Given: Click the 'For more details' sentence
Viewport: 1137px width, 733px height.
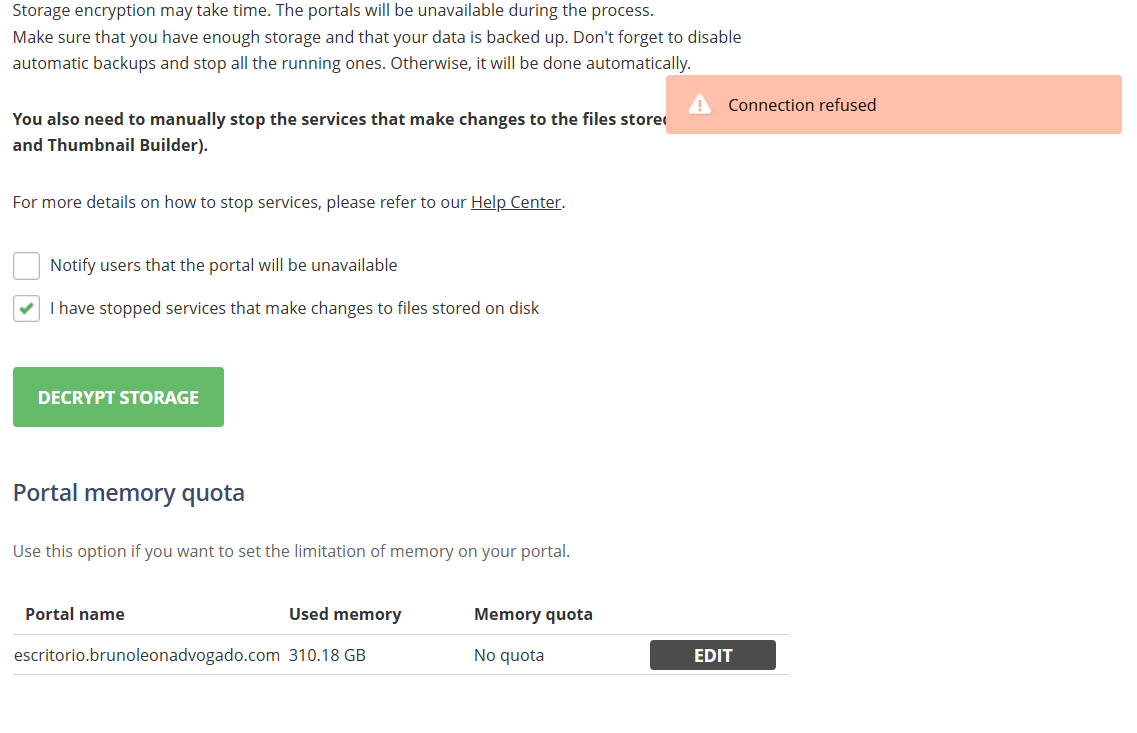Looking at the screenshot, I should (x=240, y=202).
